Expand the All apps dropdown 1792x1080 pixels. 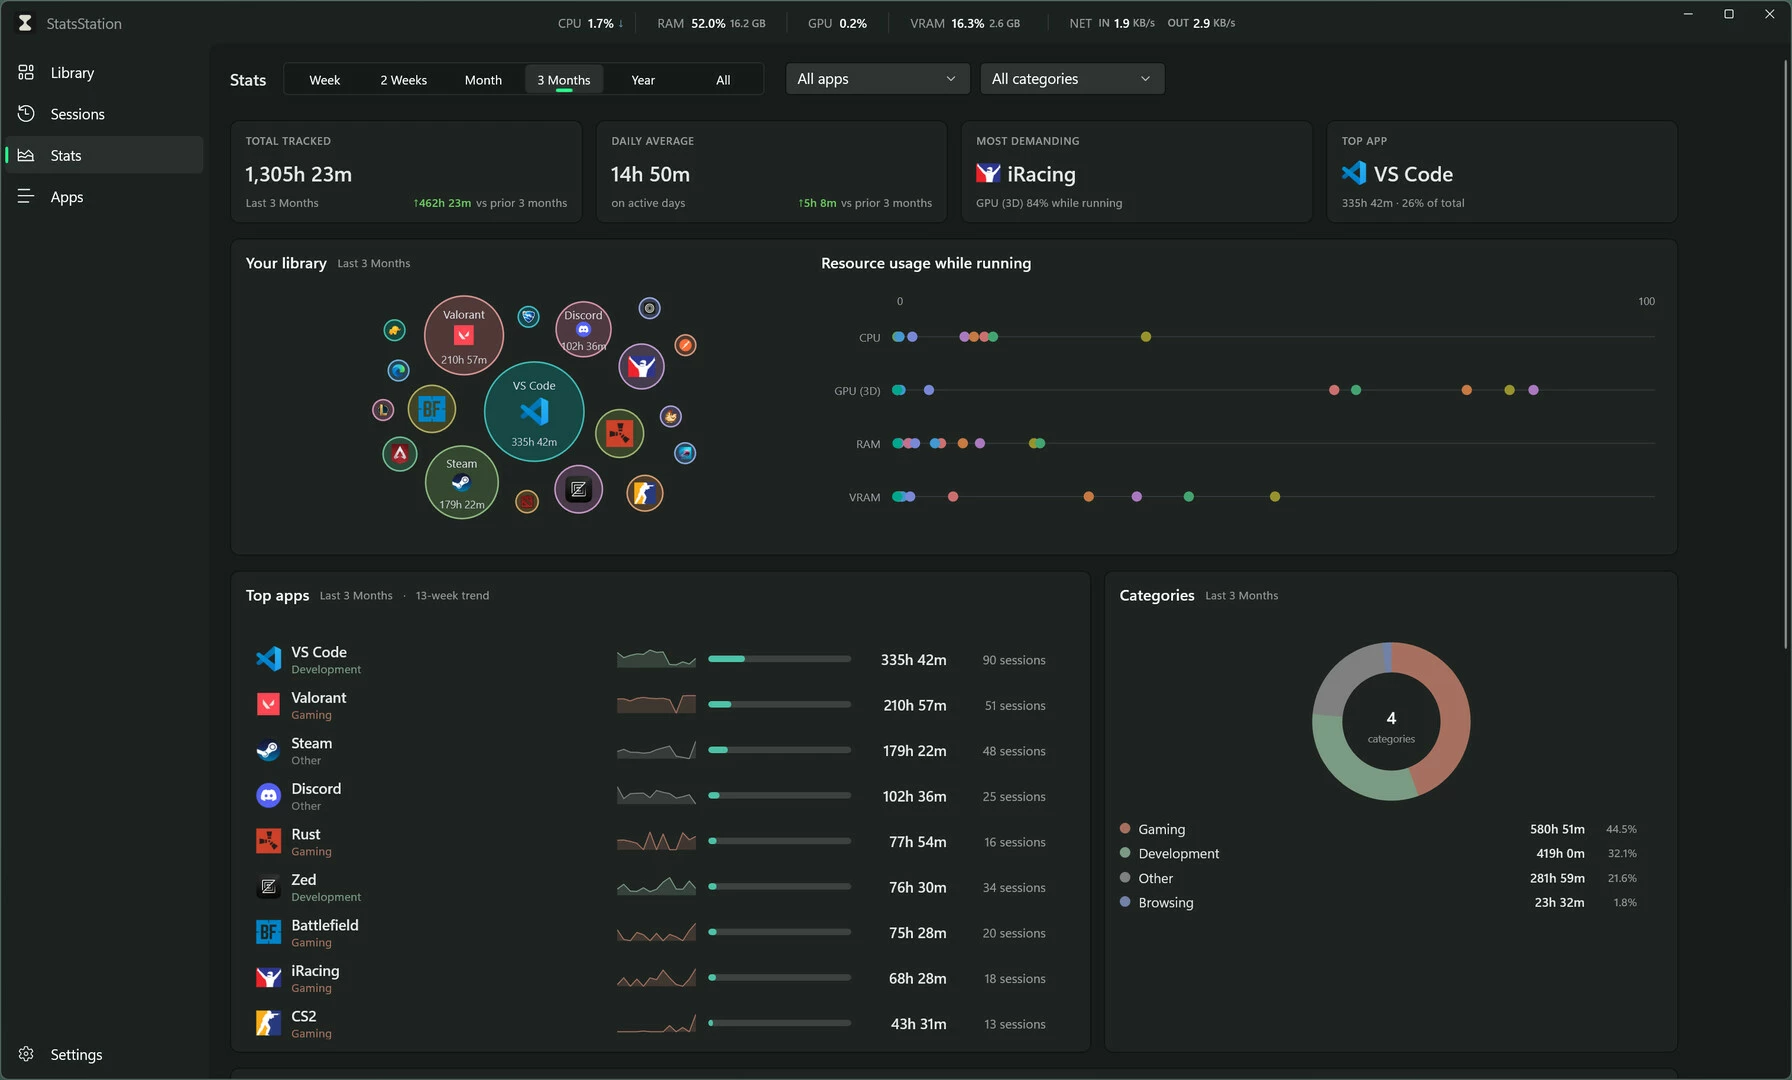click(877, 79)
